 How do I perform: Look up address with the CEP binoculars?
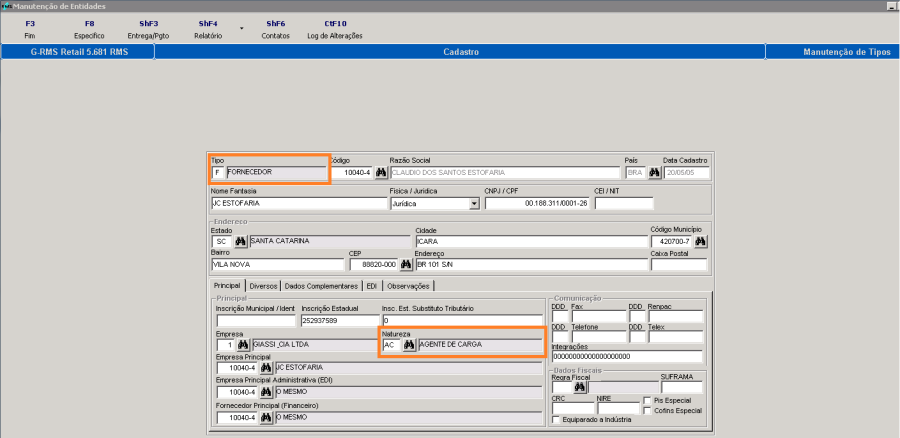pos(406,265)
